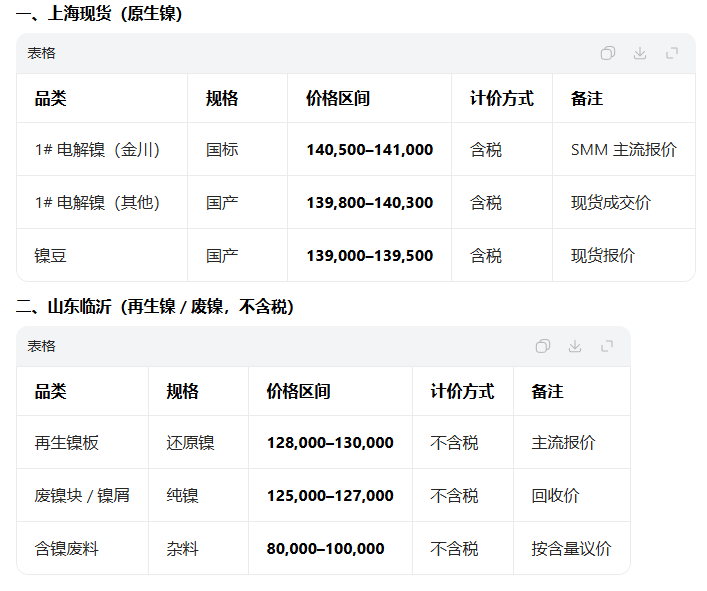This screenshot has height=591, width=707.
Task: Click the 二、山东临沂 section heading
Action: tap(155, 307)
